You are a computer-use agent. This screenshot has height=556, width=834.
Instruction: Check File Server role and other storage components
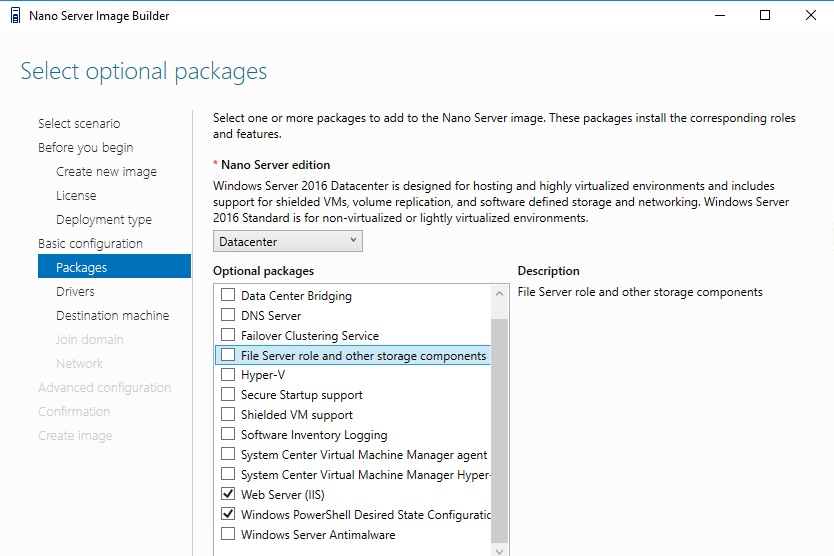click(x=228, y=355)
